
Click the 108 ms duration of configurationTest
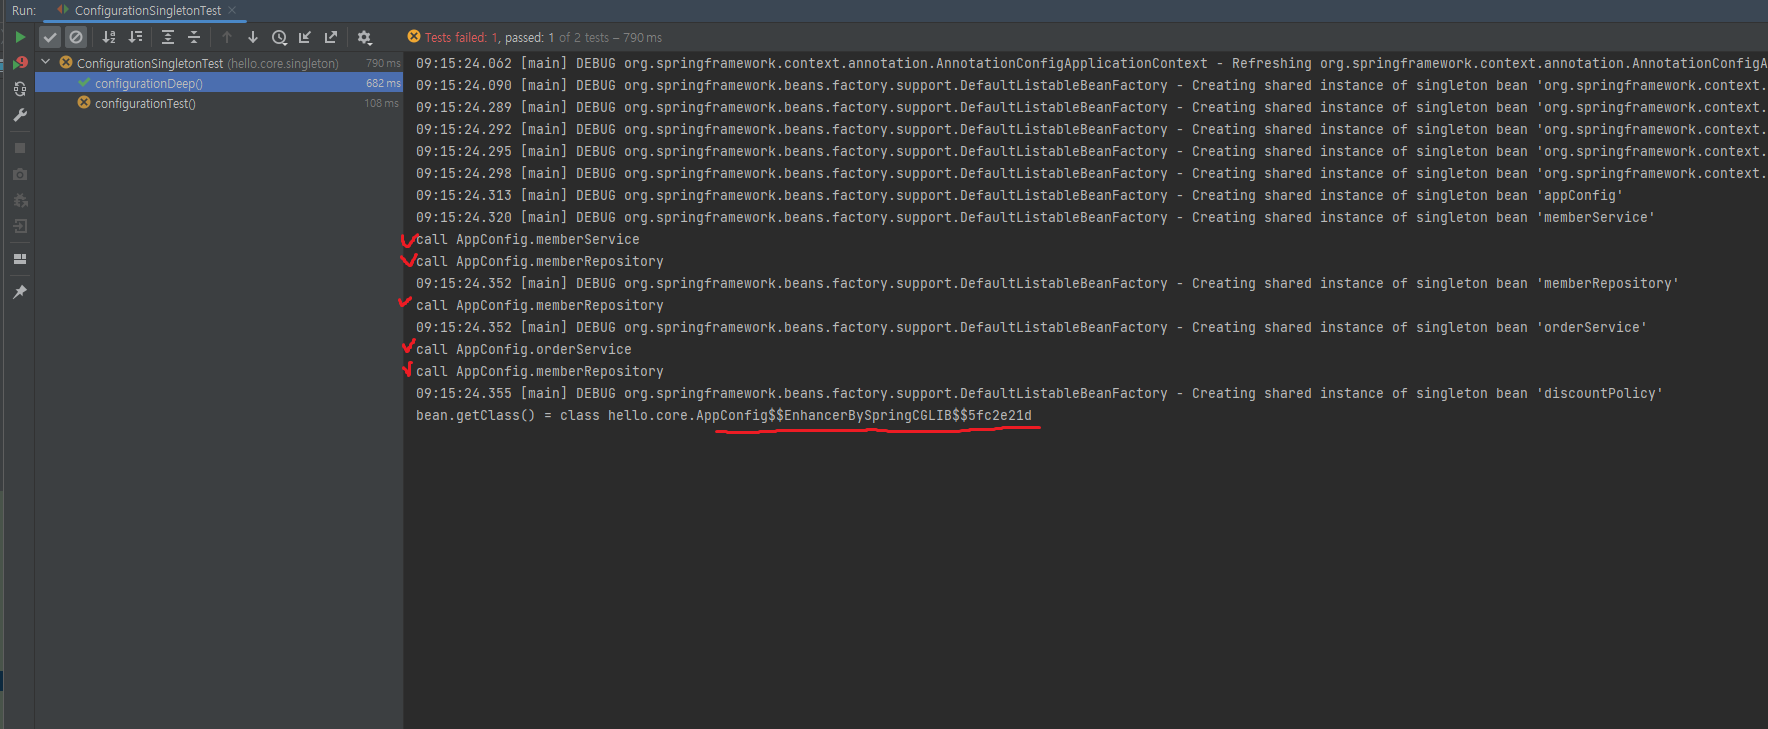[382, 103]
